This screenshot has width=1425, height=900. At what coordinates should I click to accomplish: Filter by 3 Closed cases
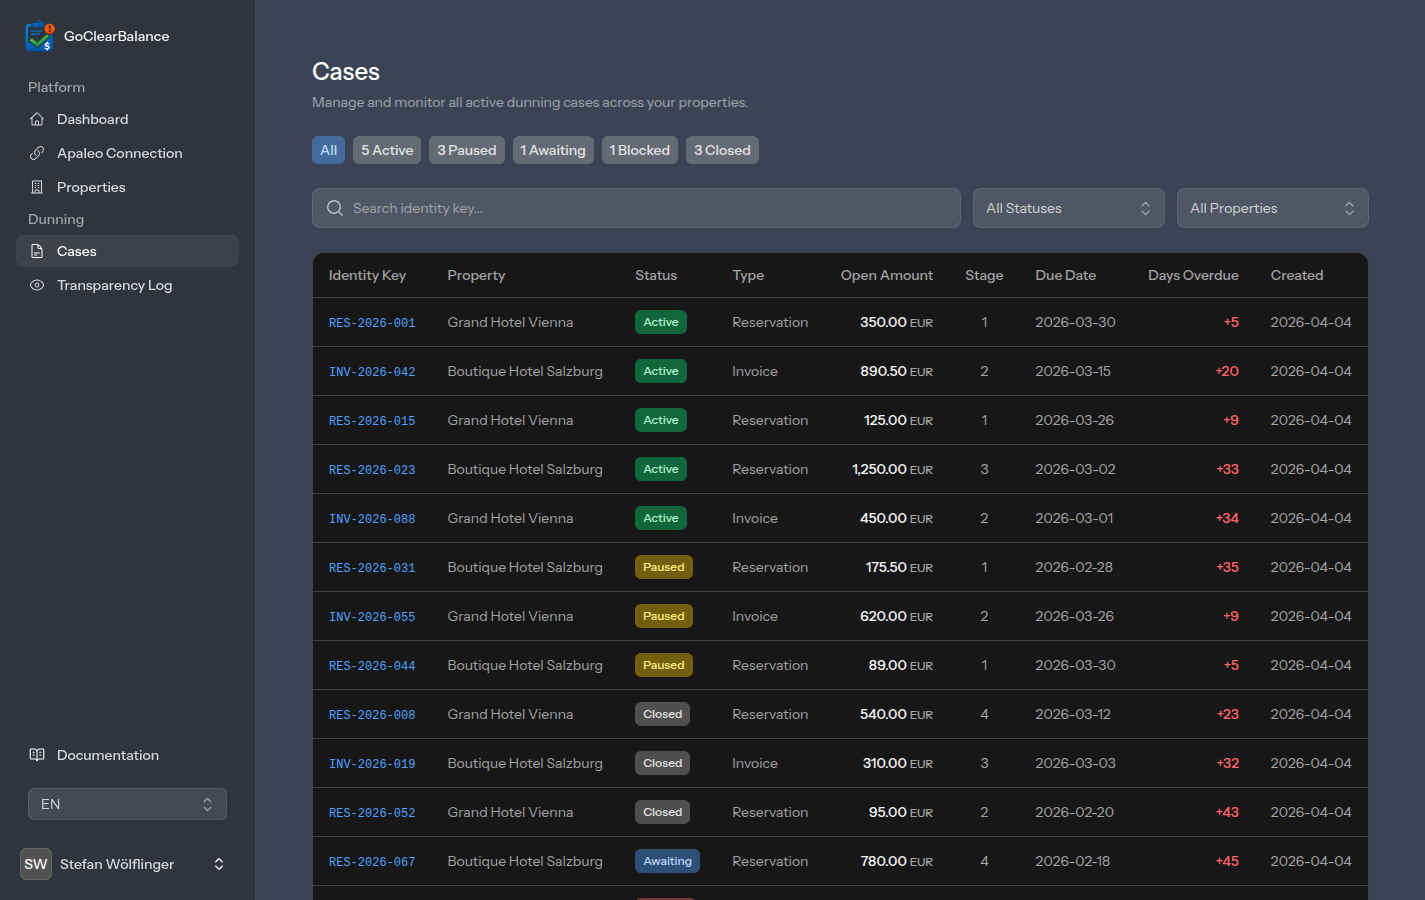[722, 150]
